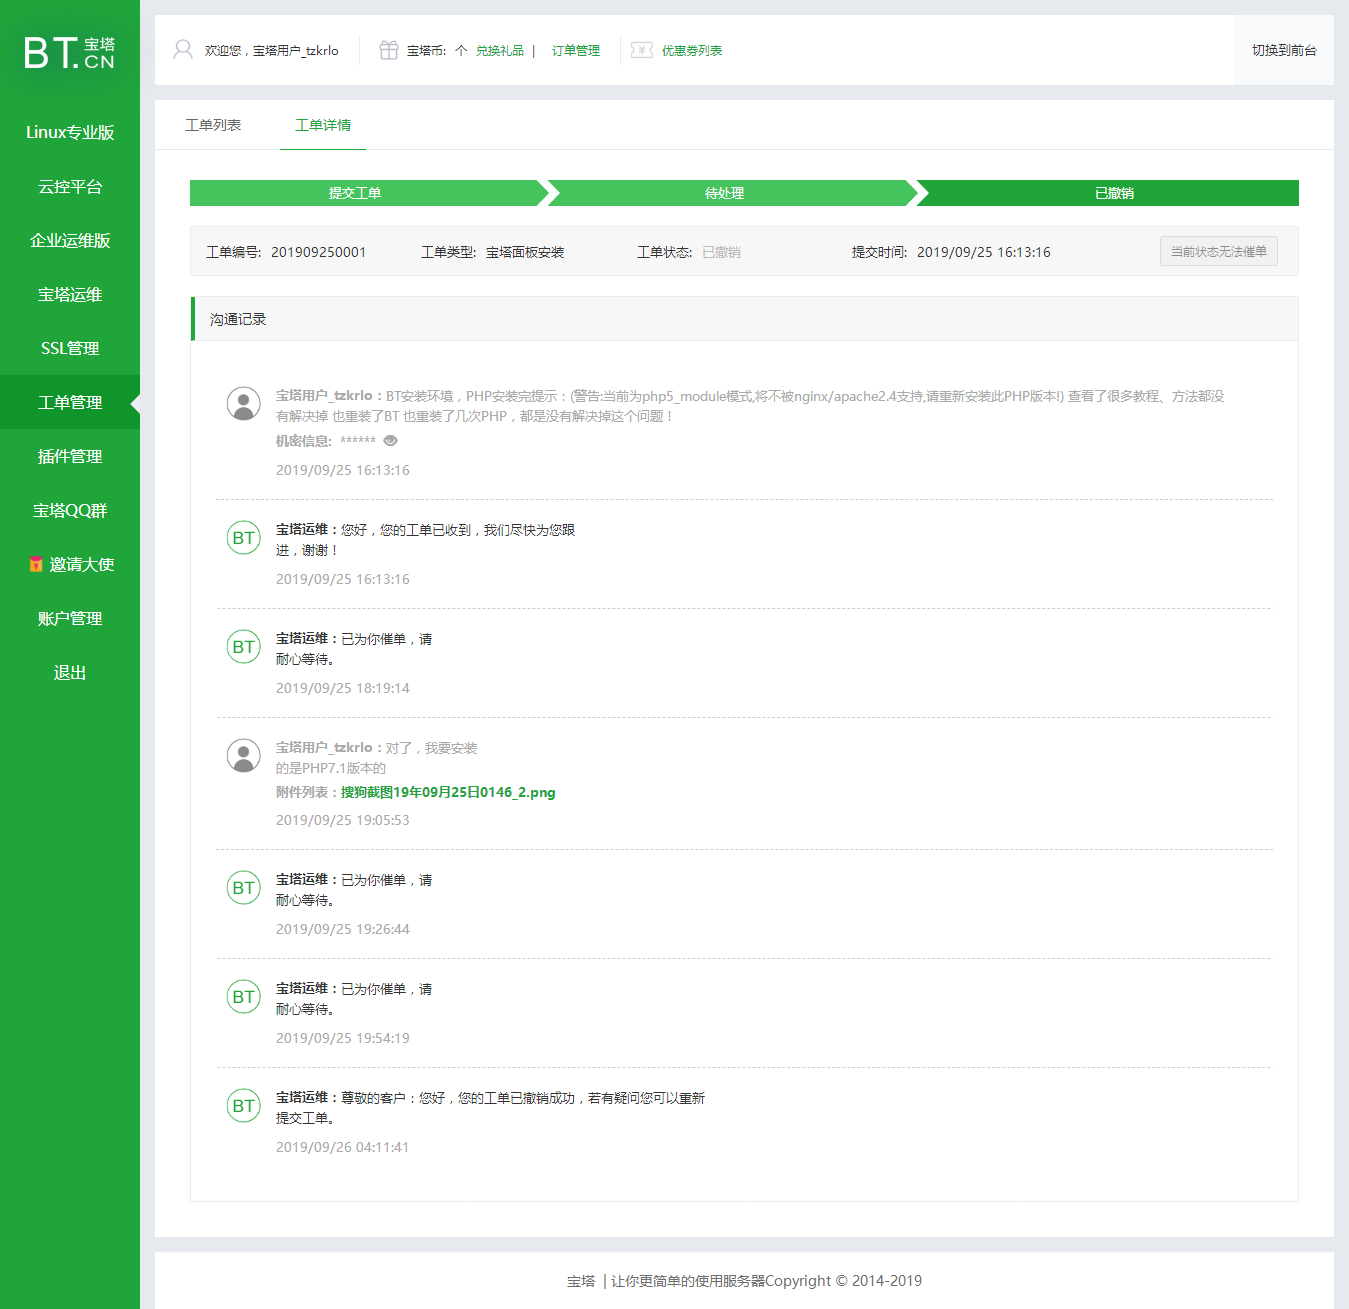The width and height of the screenshot is (1349, 1309).
Task: Click the 当前状态无法催单 button
Action: tap(1219, 251)
